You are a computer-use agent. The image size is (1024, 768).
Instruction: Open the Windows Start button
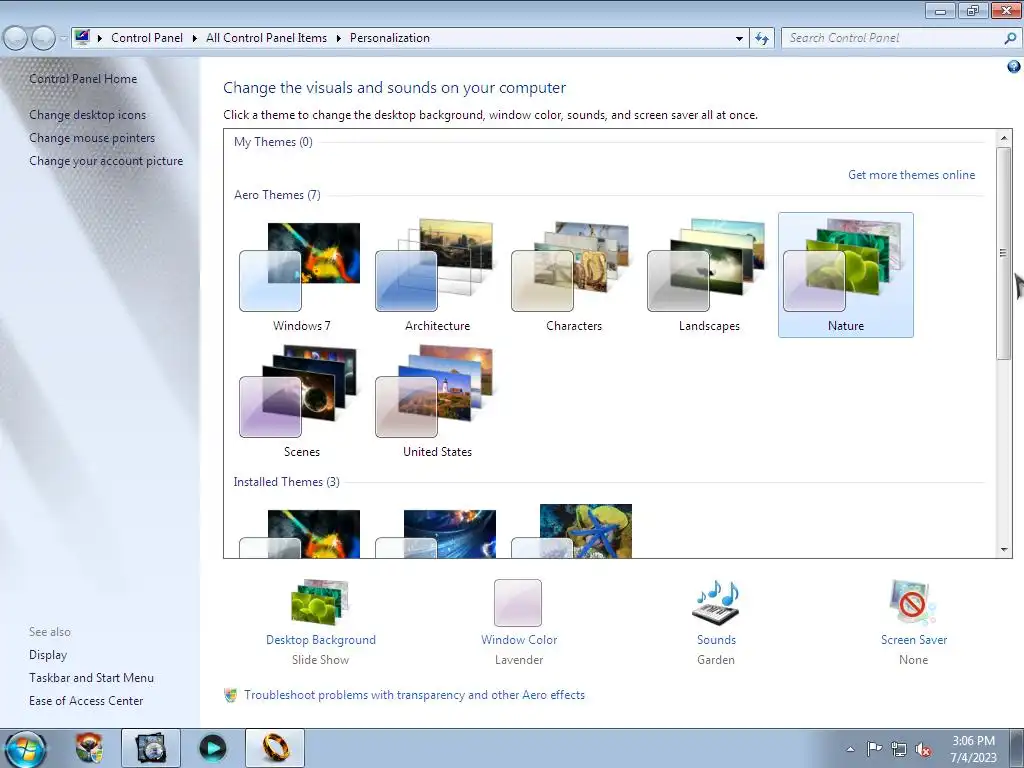tap(26, 749)
